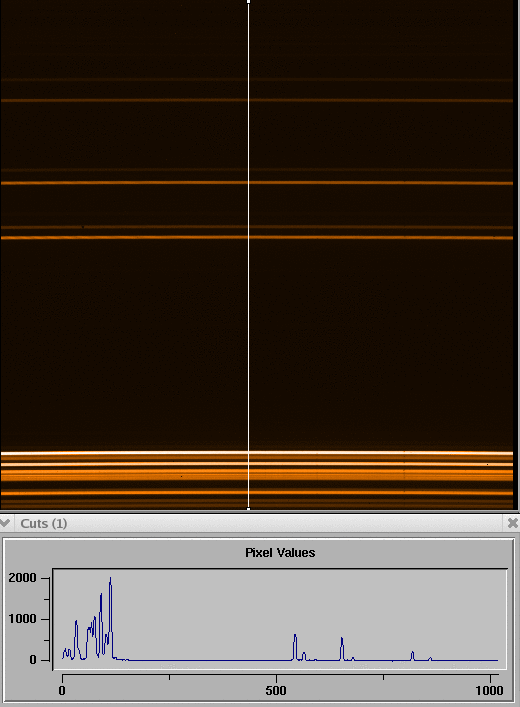Click the vertical scrollbar beside the image
This screenshot has width=520, height=707.
(517, 255)
